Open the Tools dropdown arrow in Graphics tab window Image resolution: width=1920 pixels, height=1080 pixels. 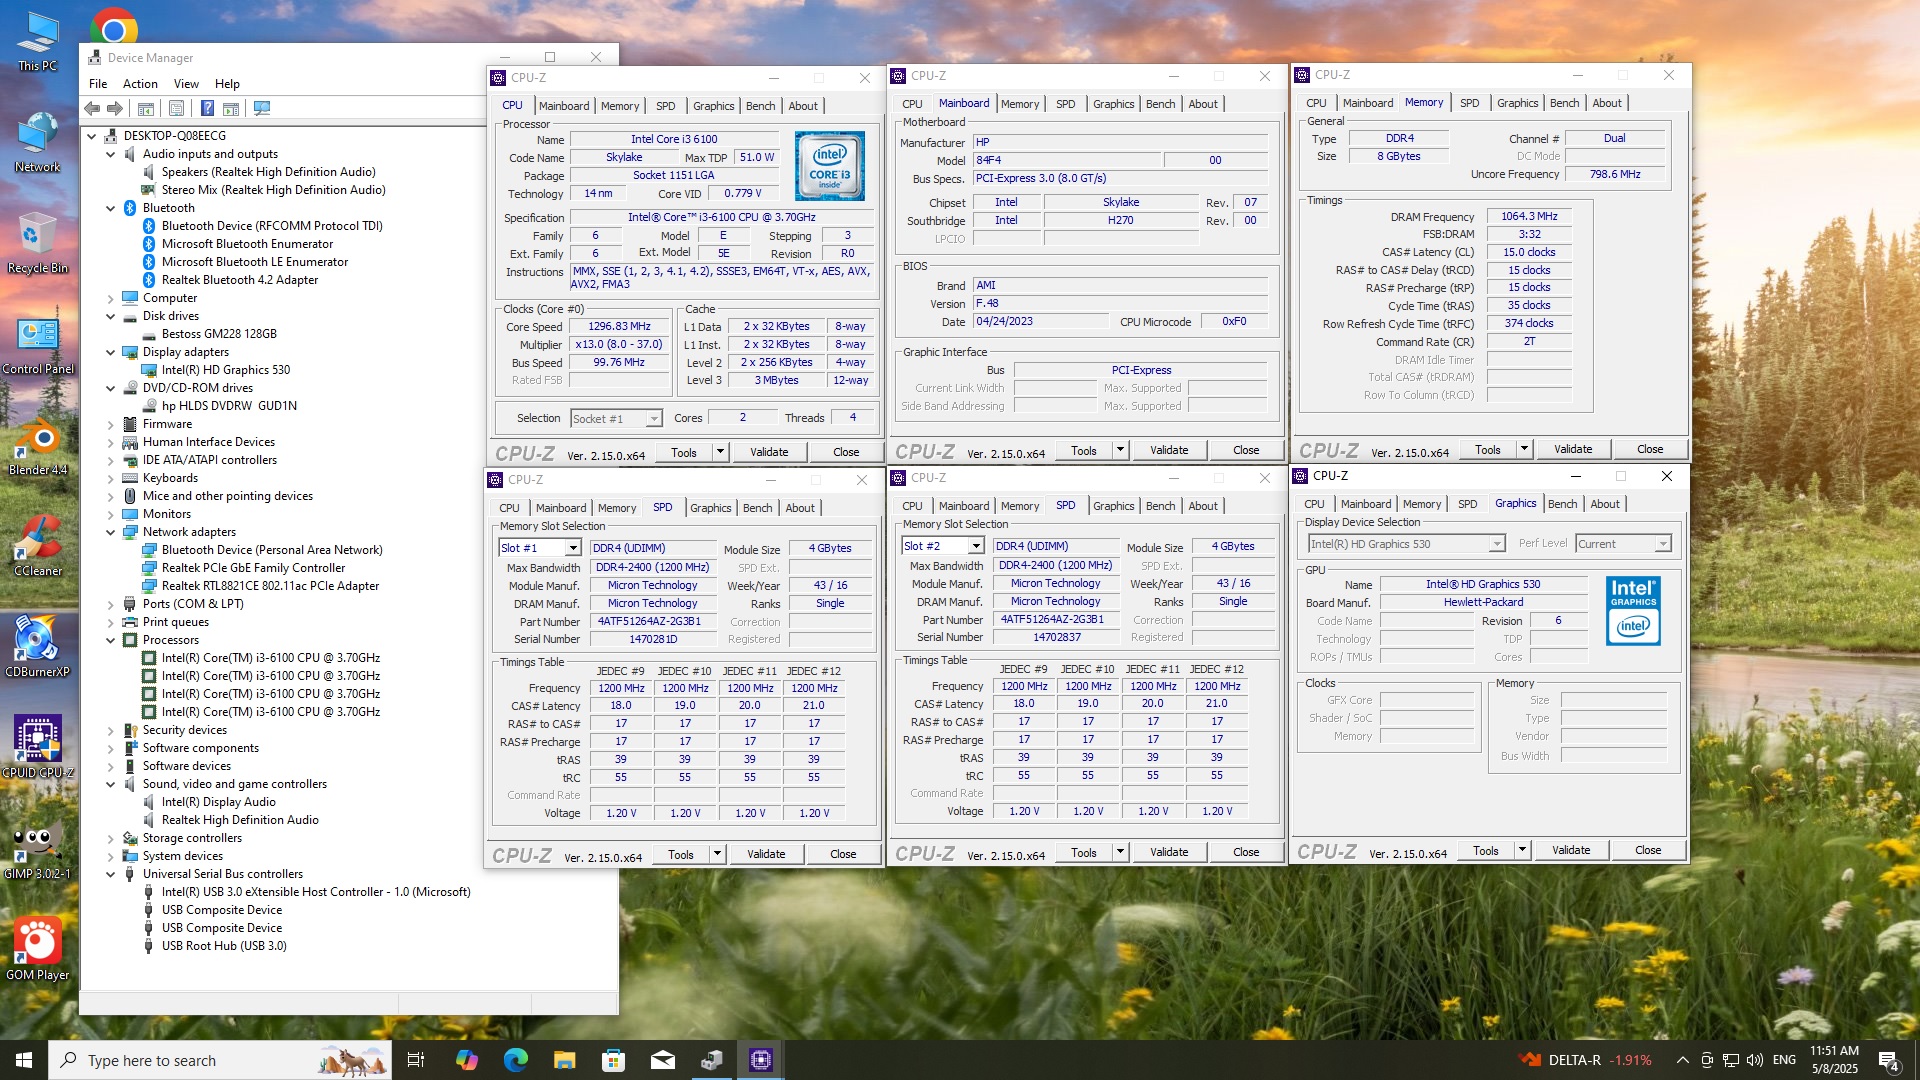click(1522, 850)
